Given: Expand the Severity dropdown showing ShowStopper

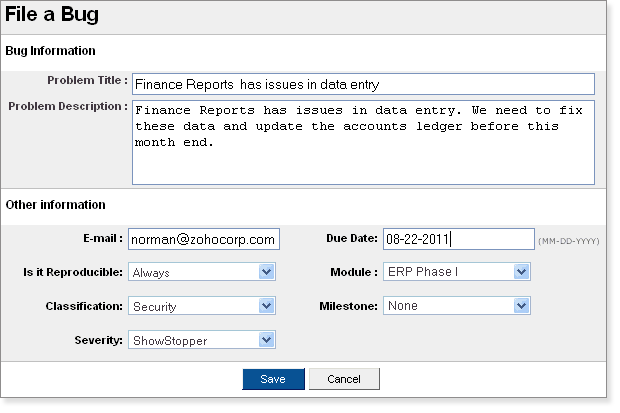Looking at the screenshot, I should pyautogui.click(x=202, y=340).
